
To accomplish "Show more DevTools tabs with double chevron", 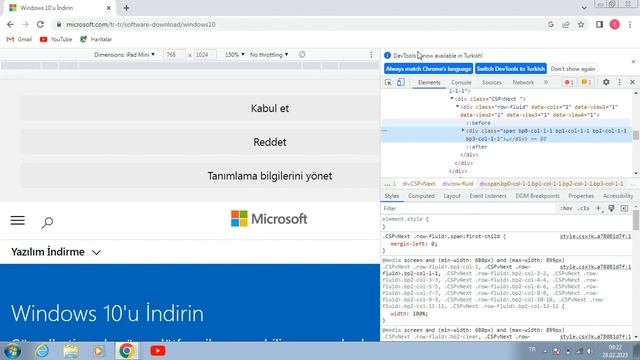I will 546,82.
